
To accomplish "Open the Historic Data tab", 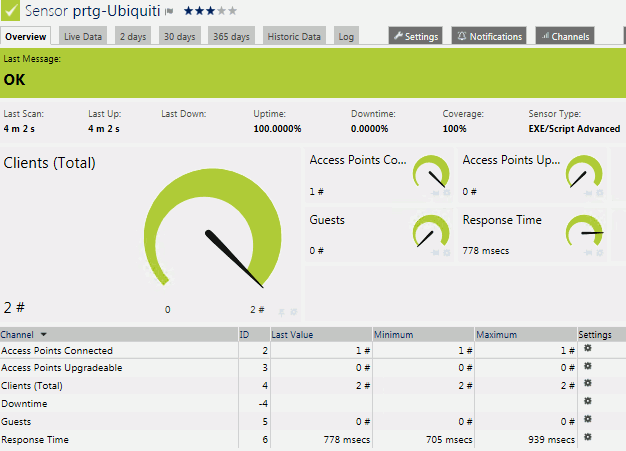I will [294, 36].
